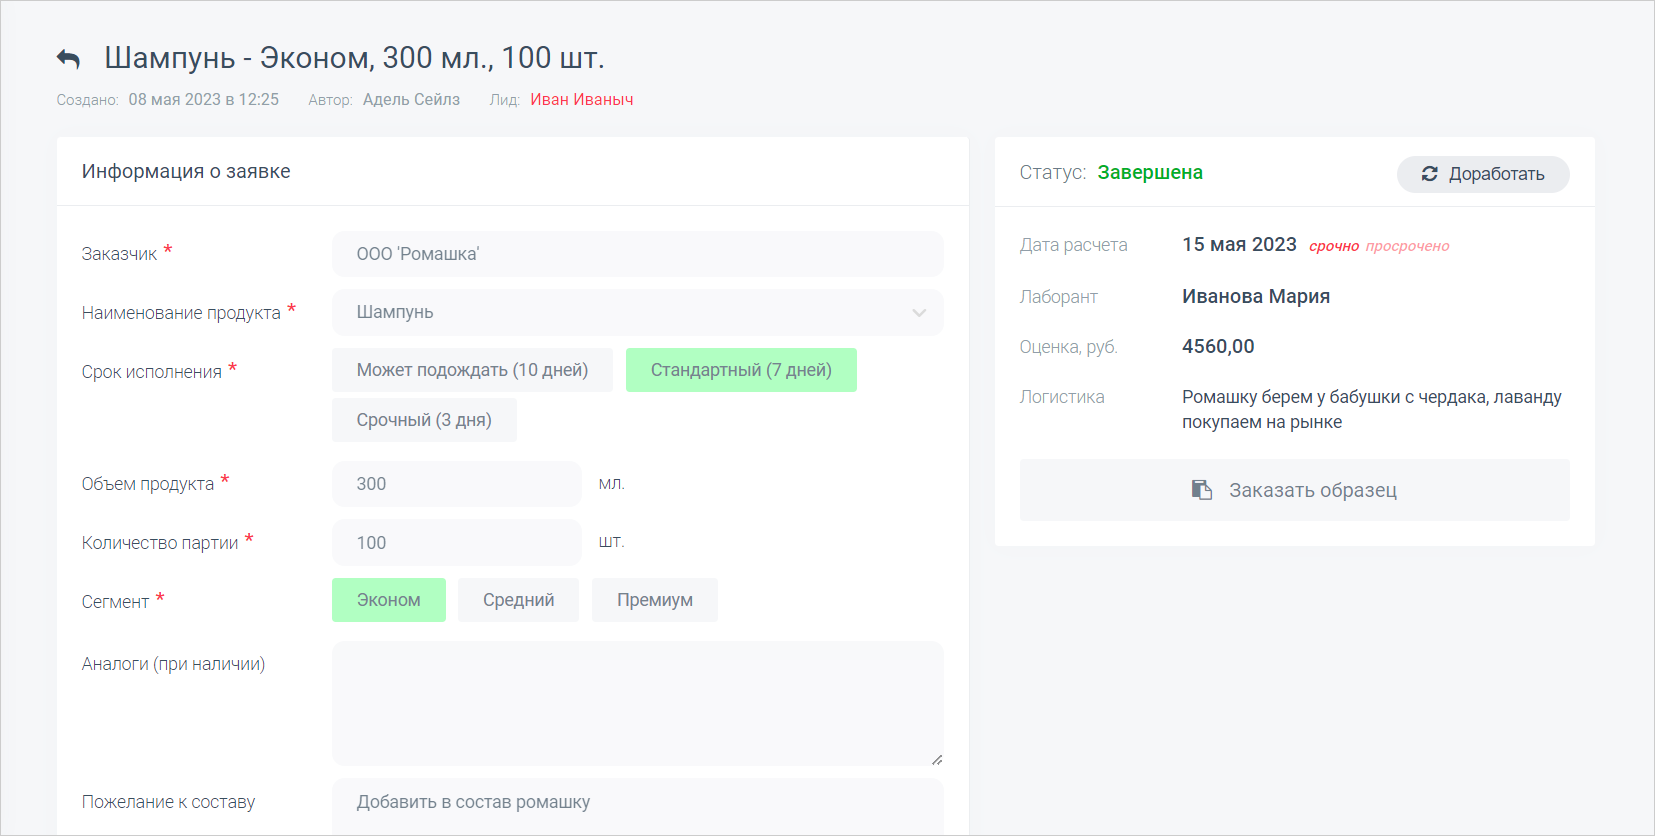Click the срочно label

[x=1334, y=246]
